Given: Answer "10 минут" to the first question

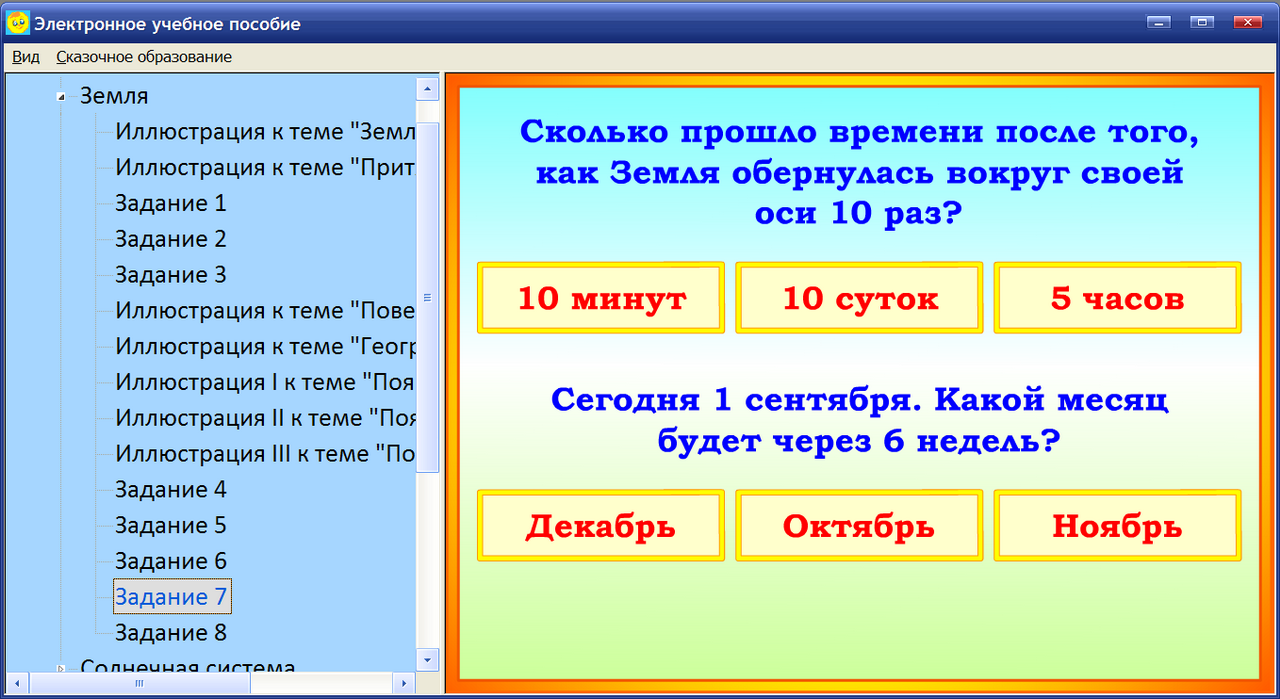Looking at the screenshot, I should [600, 297].
